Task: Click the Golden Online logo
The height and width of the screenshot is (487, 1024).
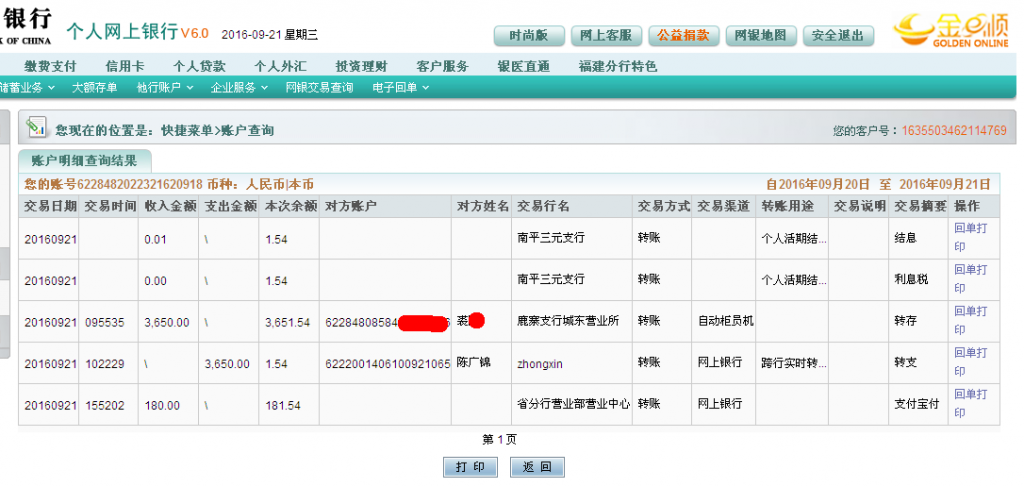Action: click(950, 30)
